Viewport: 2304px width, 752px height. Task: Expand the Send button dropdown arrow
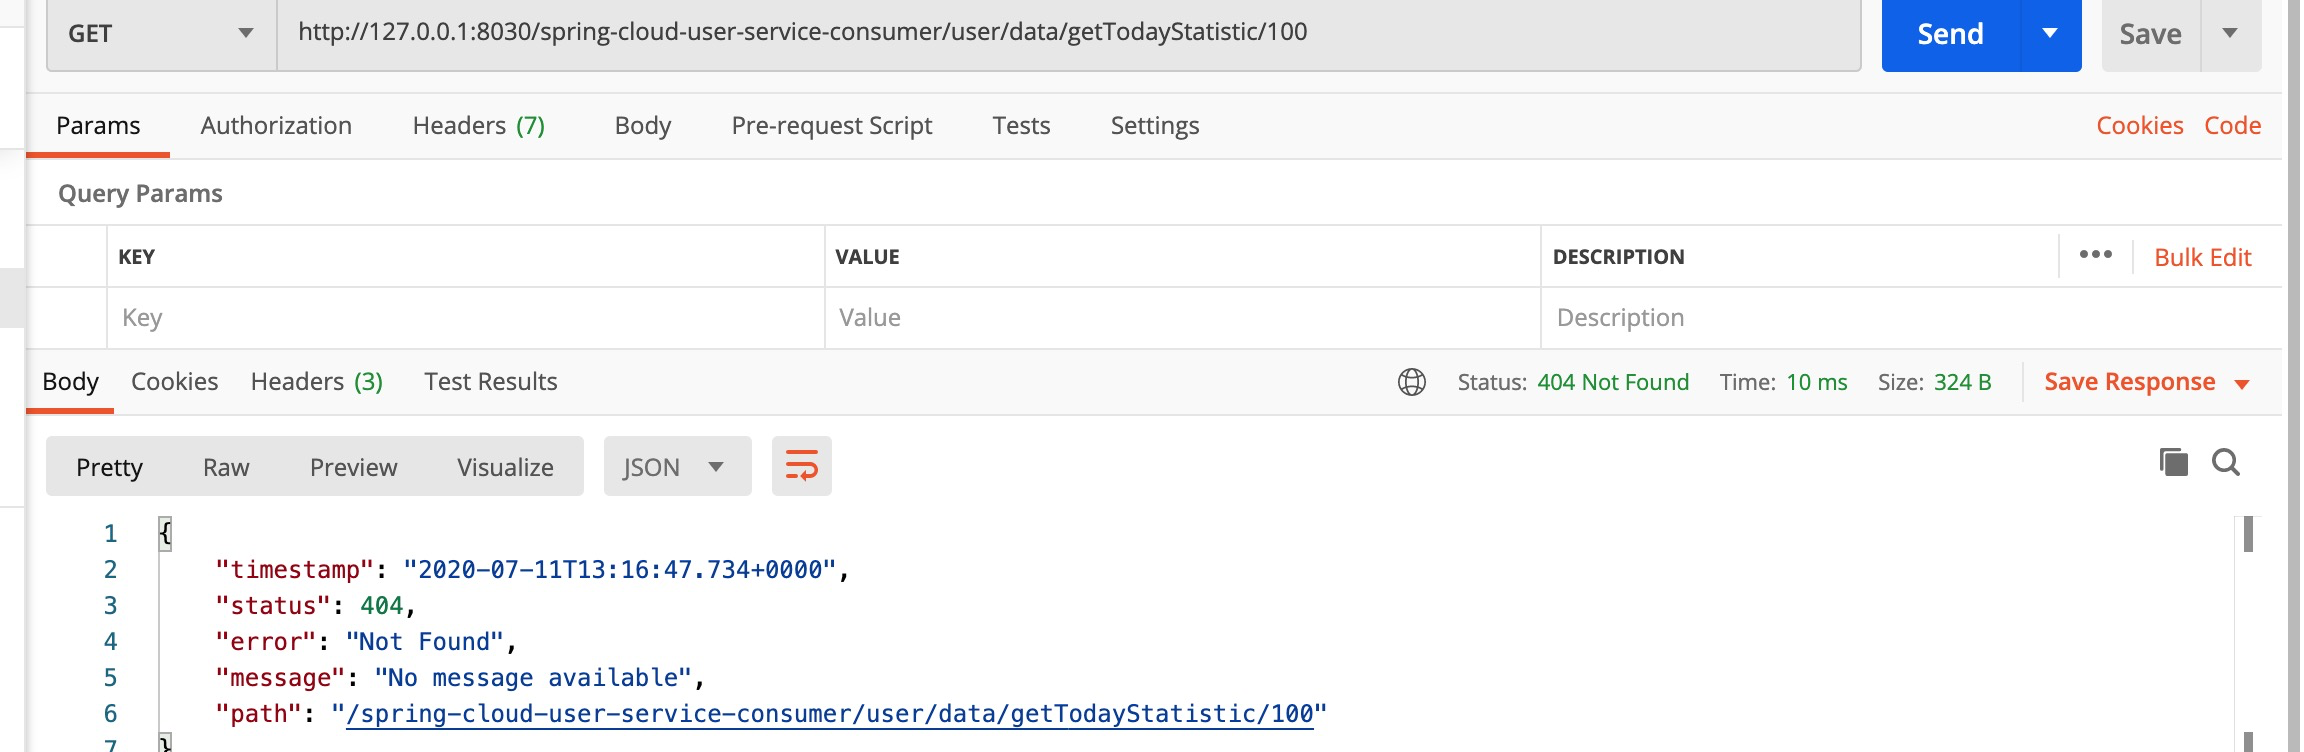pyautogui.click(x=2050, y=34)
